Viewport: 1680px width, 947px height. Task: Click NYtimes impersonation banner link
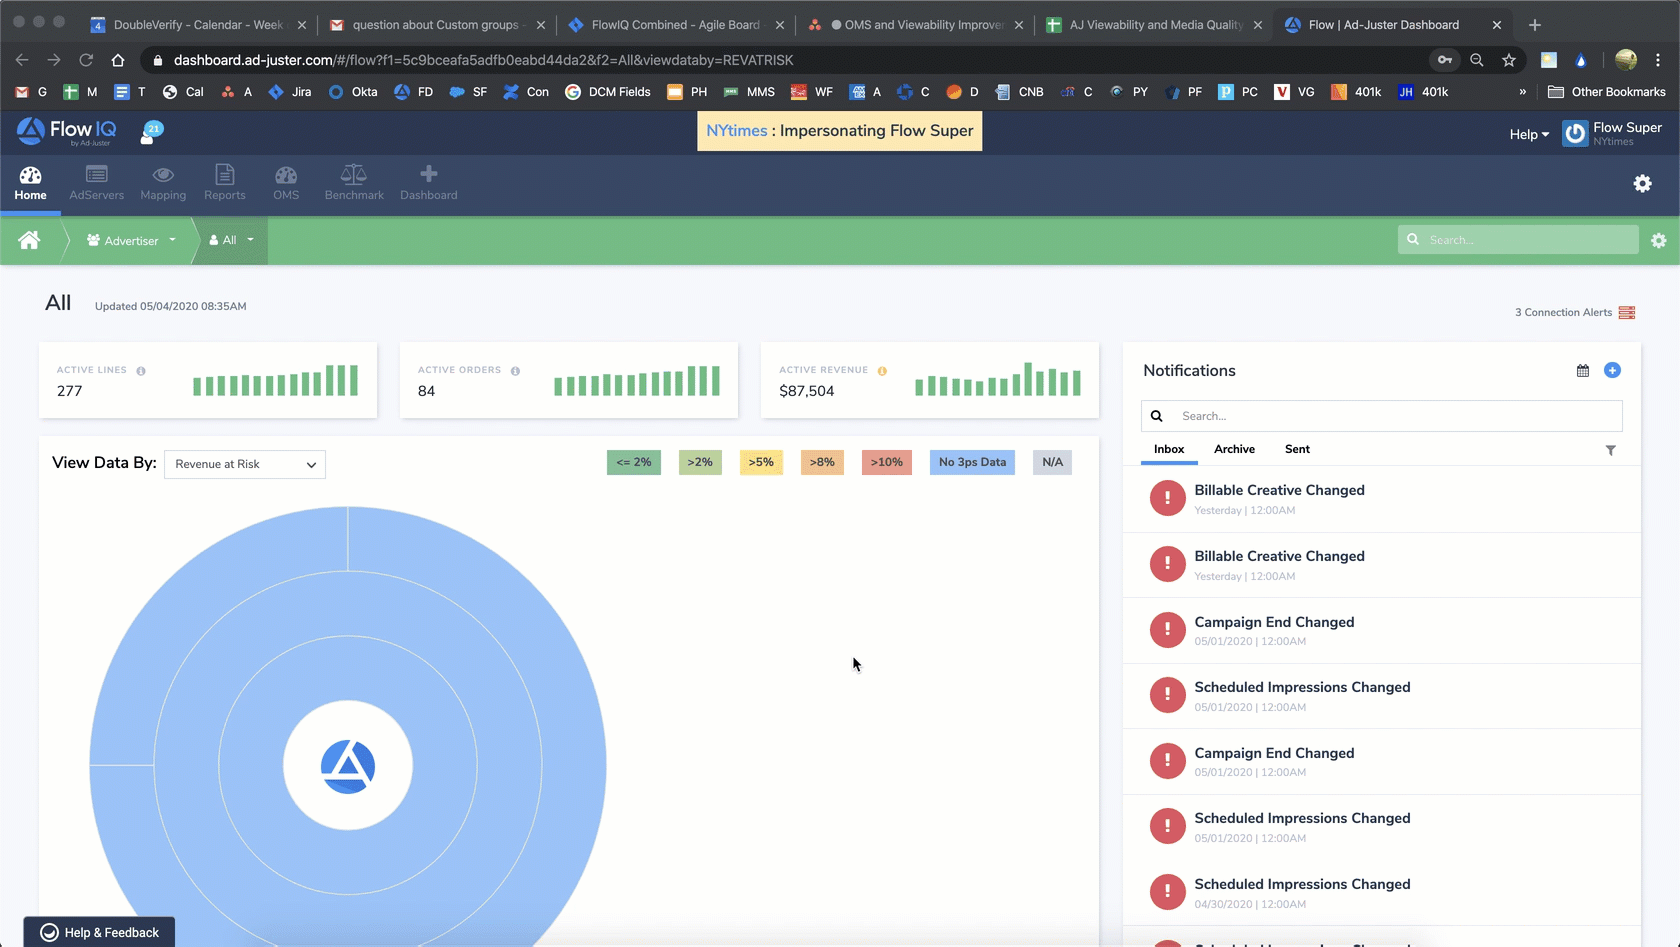click(x=737, y=131)
